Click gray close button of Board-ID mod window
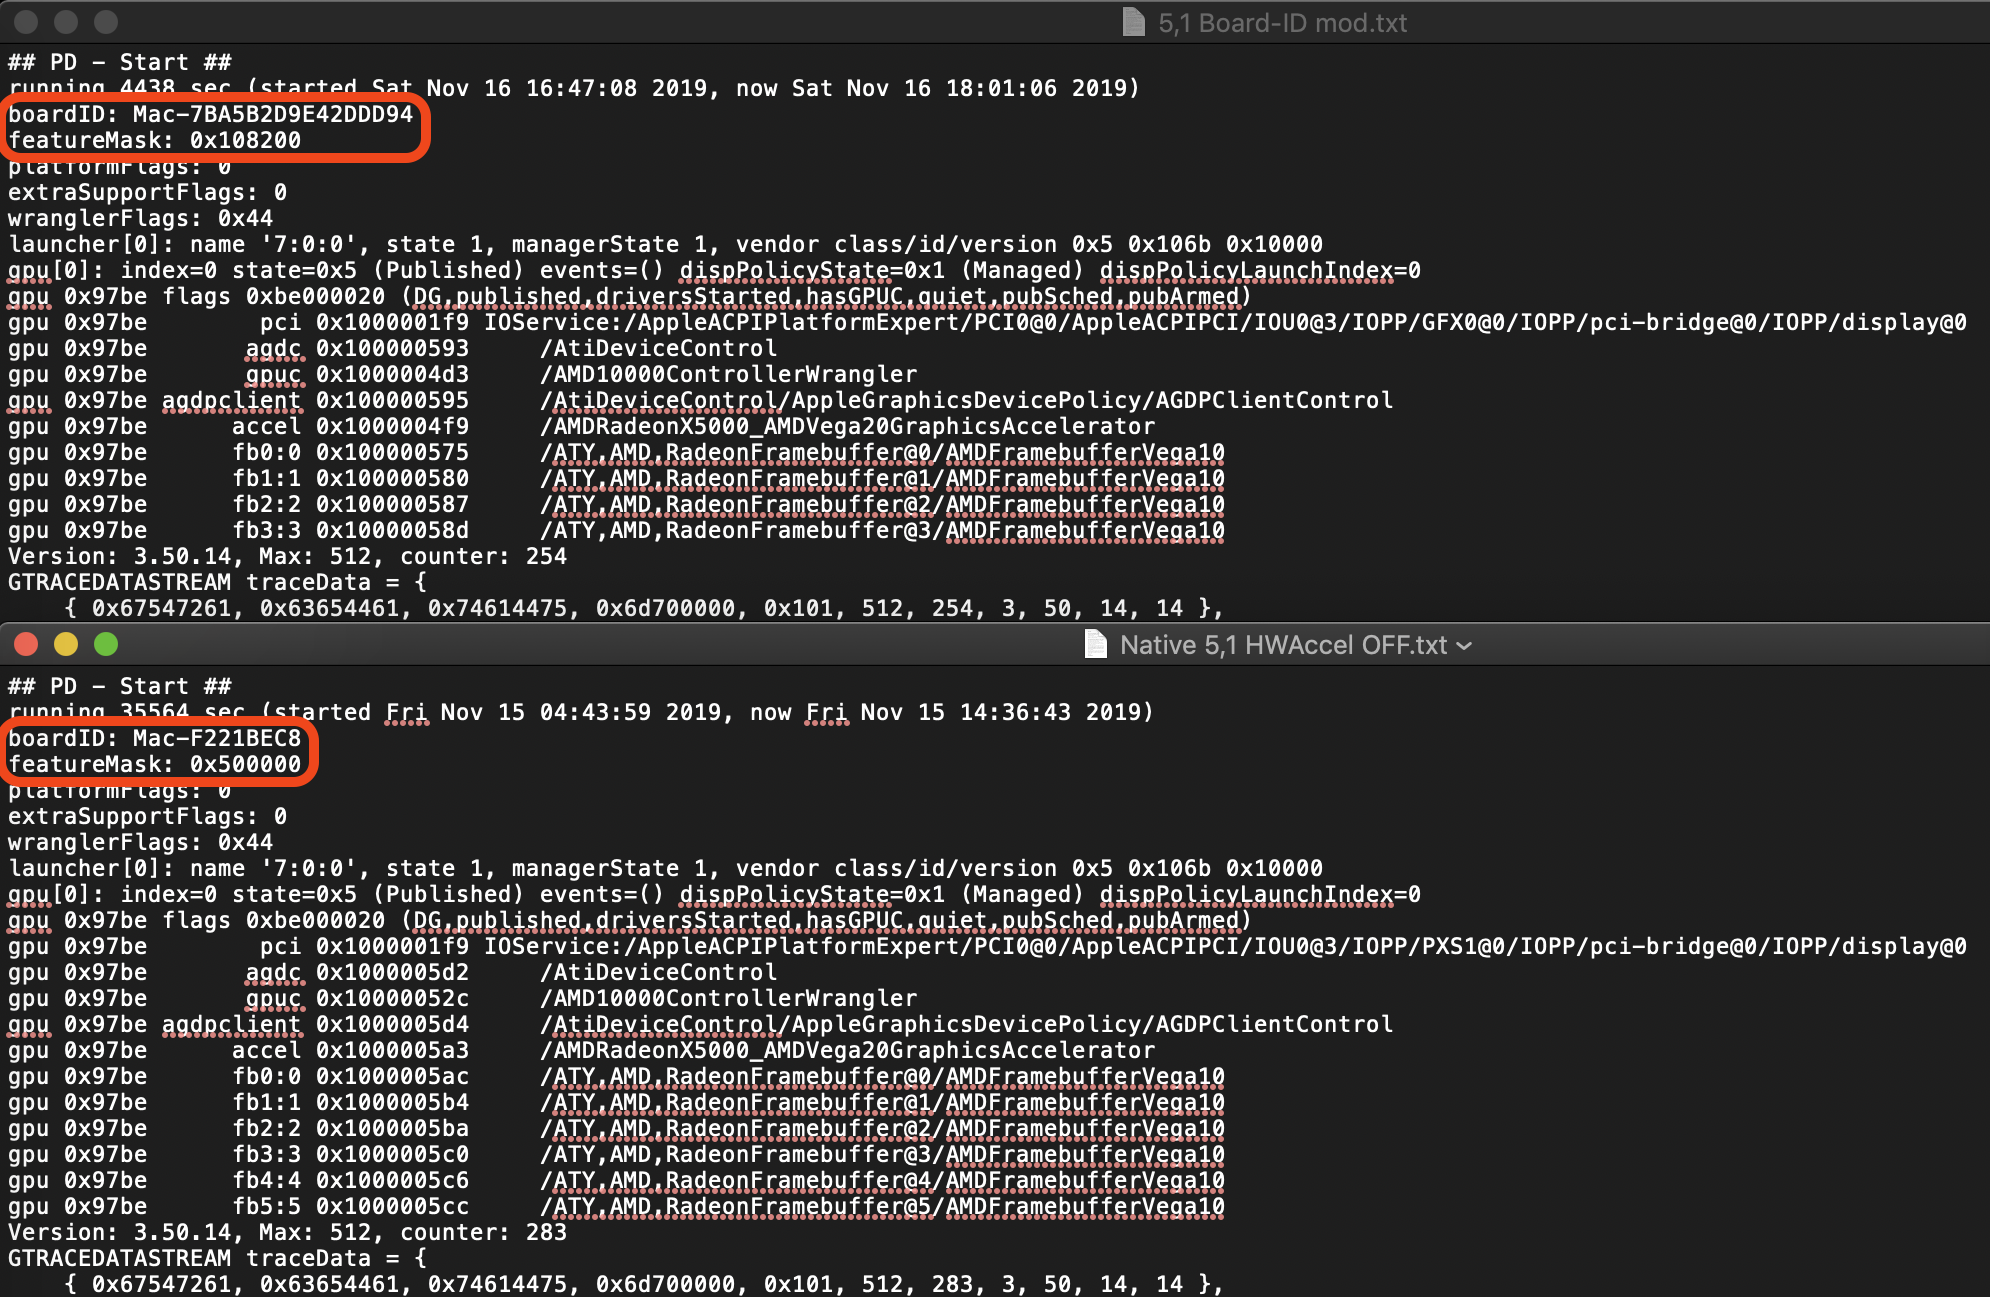 click(x=27, y=21)
